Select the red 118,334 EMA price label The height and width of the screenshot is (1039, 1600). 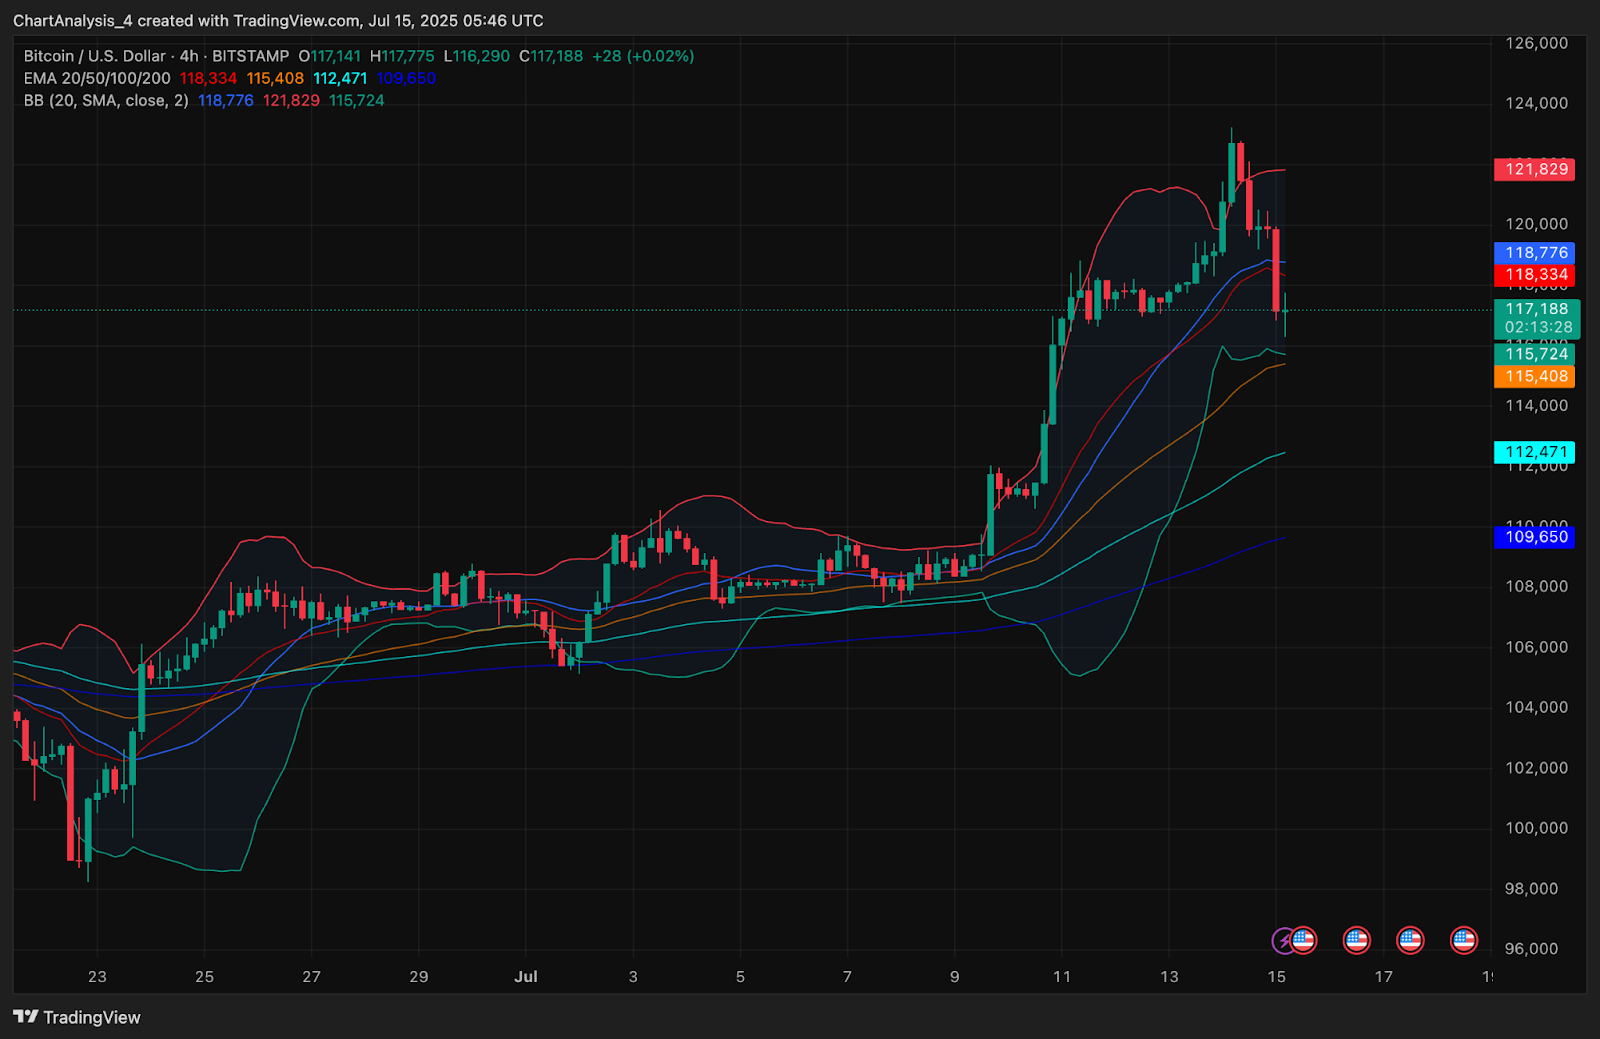click(1534, 275)
